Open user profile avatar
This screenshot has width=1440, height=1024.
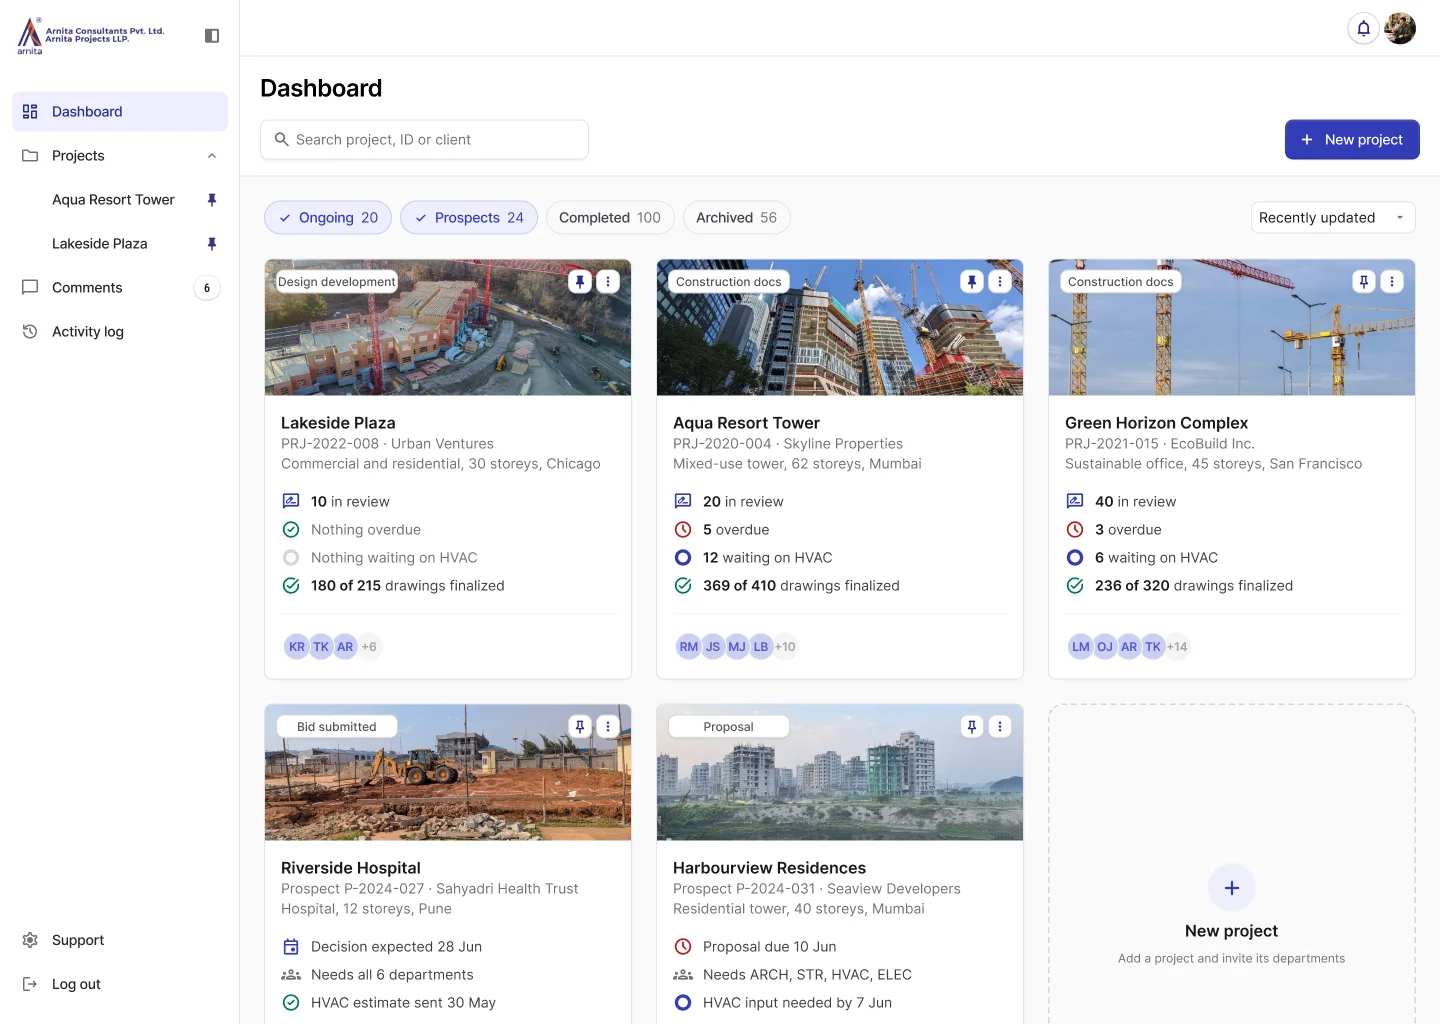point(1400,28)
